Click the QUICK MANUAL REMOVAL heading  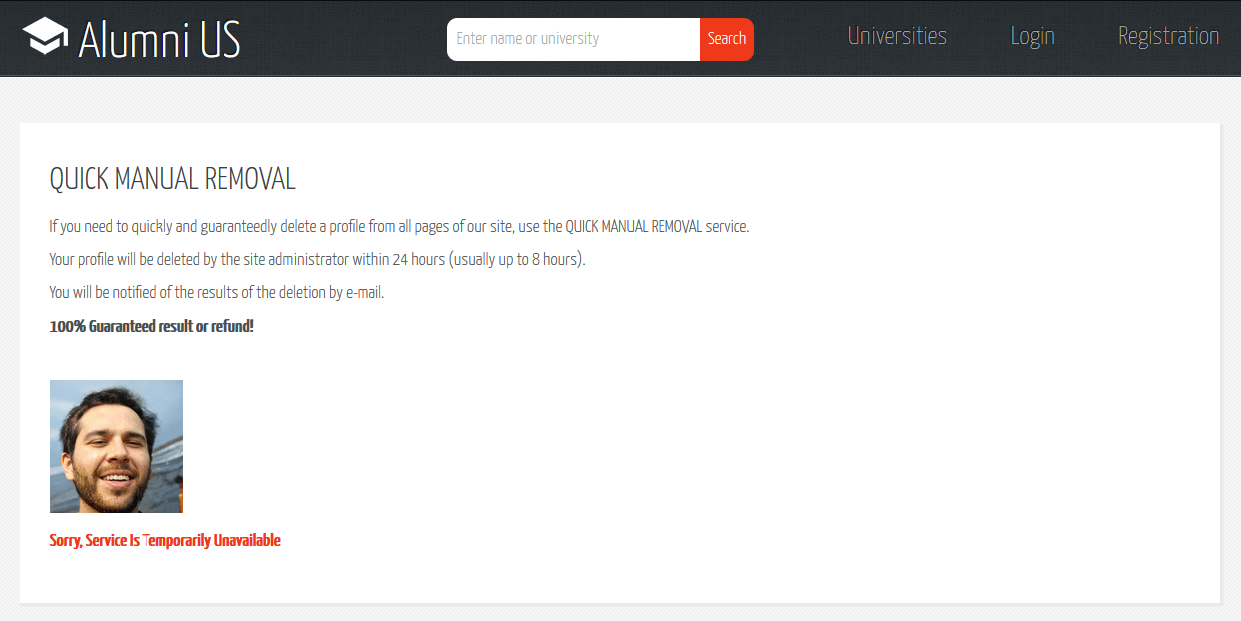click(x=172, y=178)
